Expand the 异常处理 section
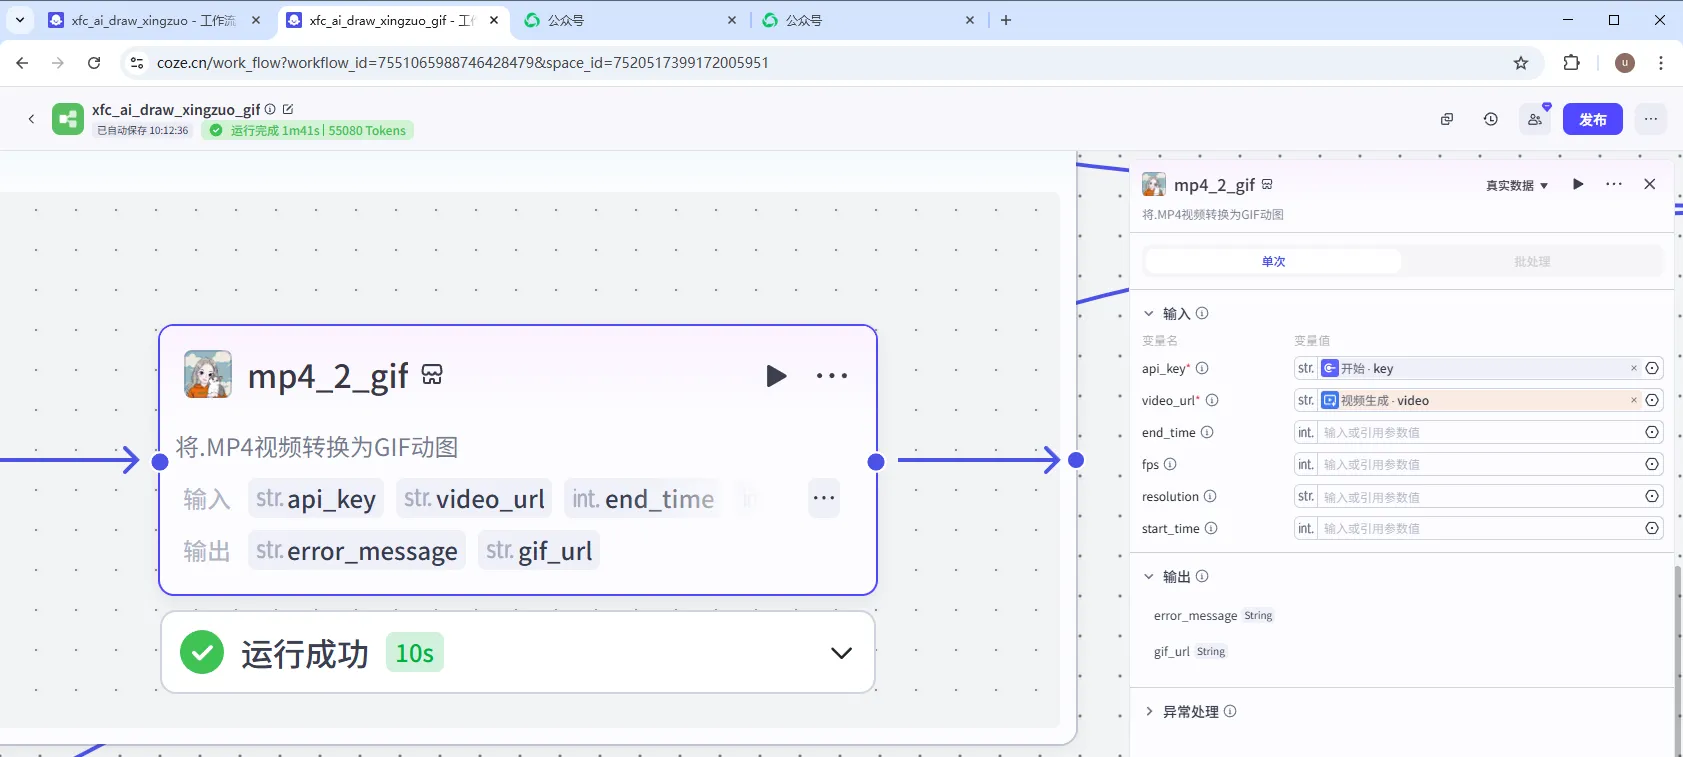The image size is (1683, 757). pyautogui.click(x=1149, y=711)
